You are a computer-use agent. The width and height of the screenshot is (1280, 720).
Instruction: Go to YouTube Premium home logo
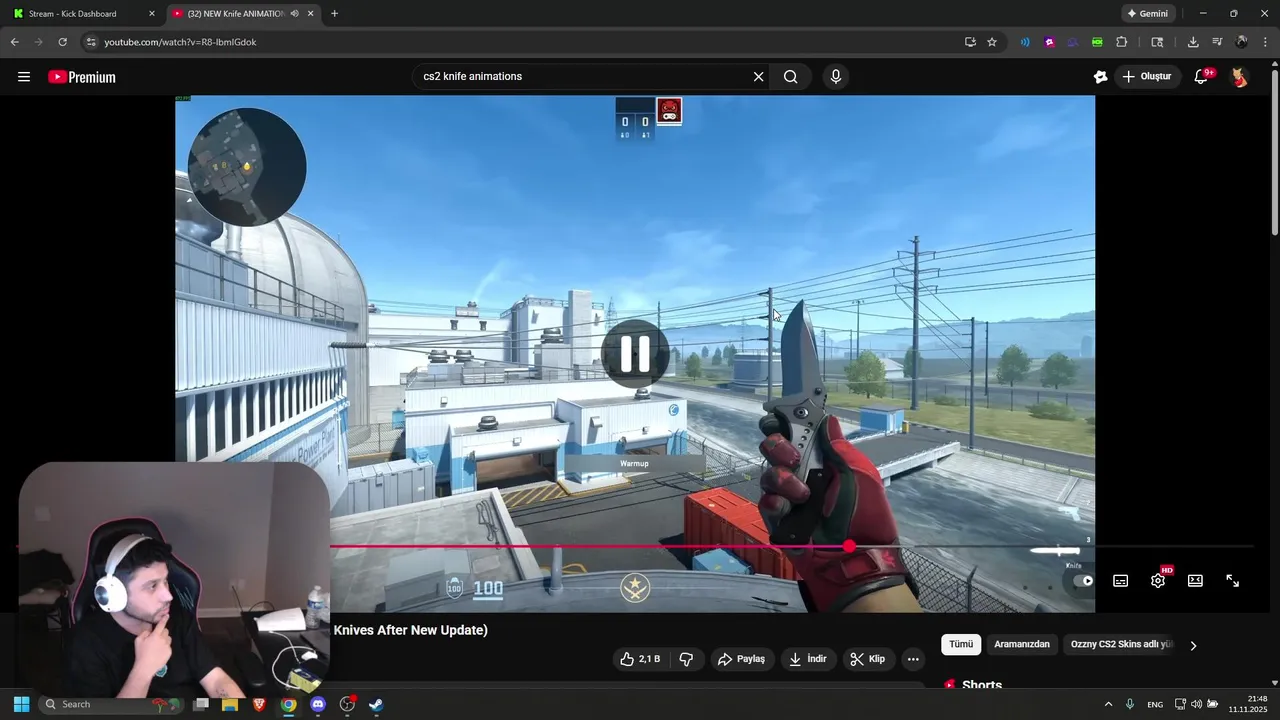[82, 77]
